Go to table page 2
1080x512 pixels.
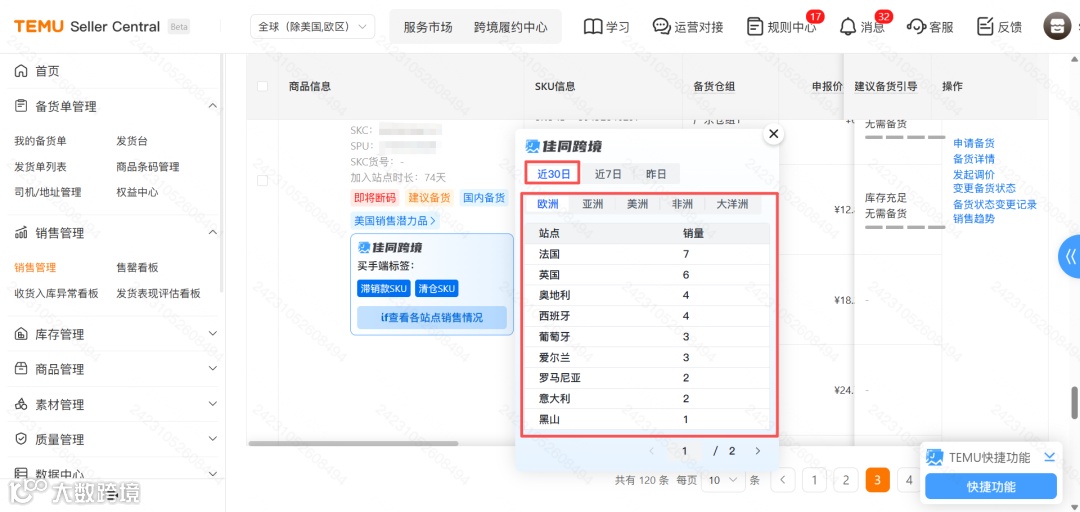click(x=847, y=480)
